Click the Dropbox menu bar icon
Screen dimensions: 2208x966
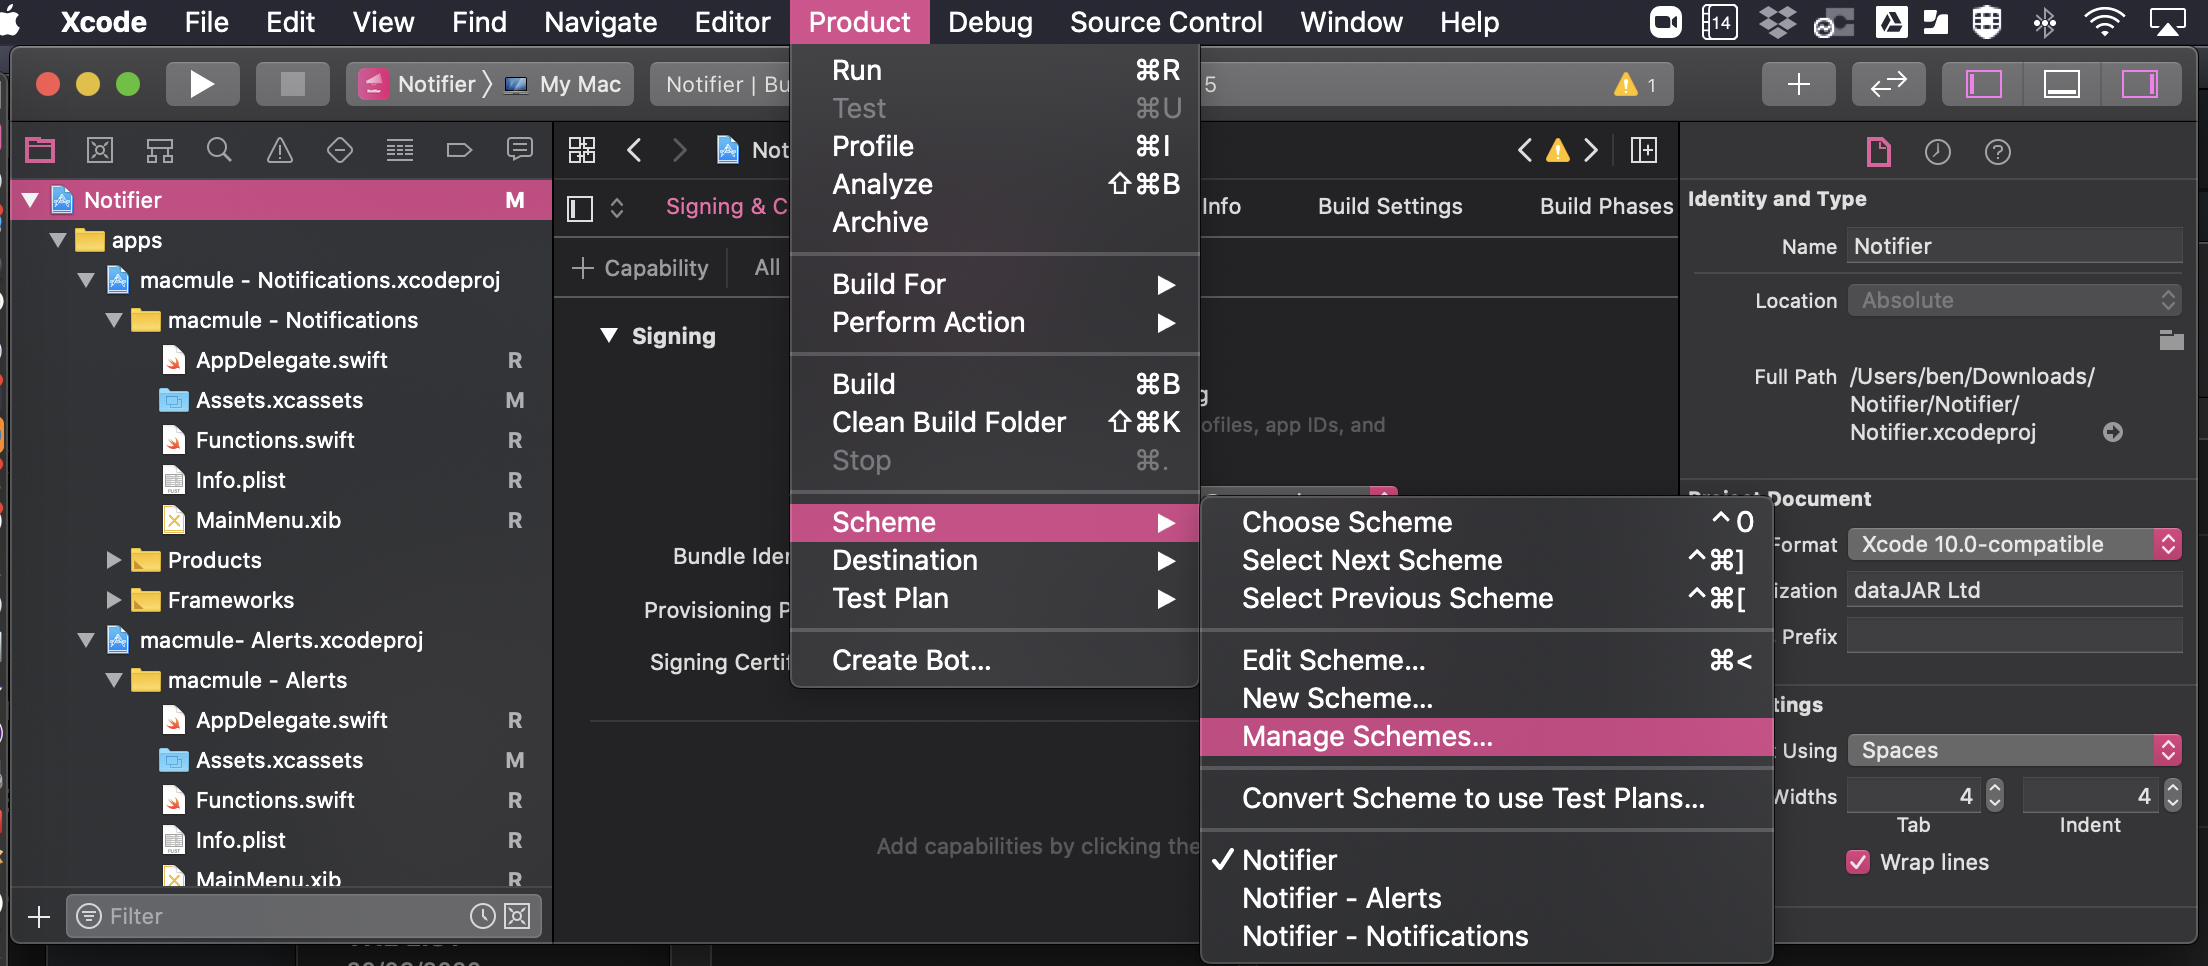1777,22
